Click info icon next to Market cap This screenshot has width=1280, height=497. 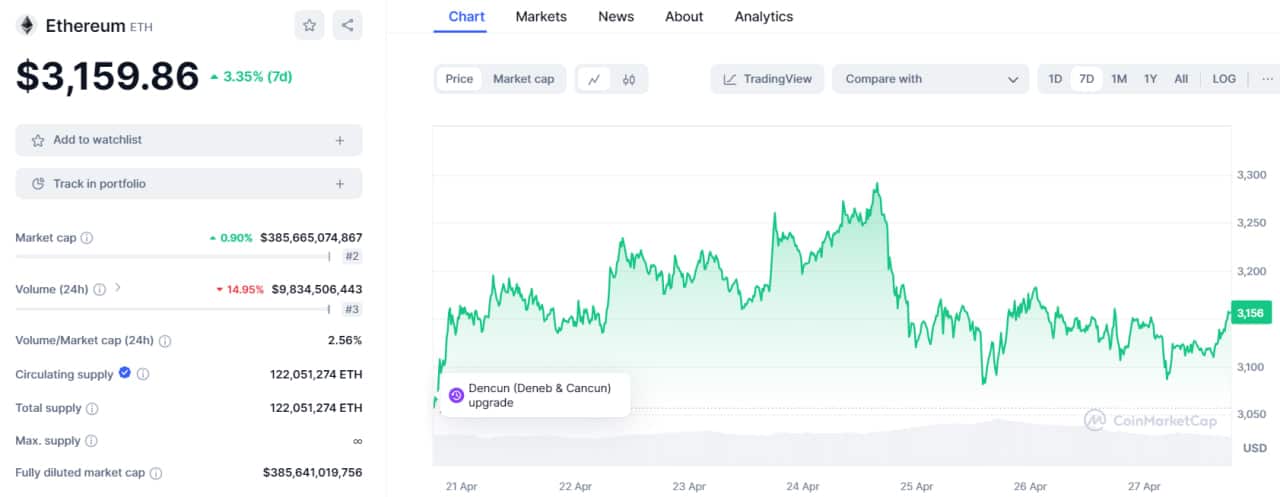tap(87, 238)
